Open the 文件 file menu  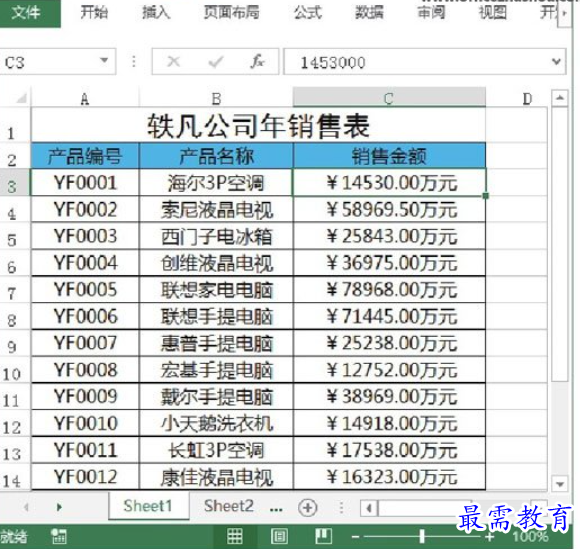pyautogui.click(x=30, y=13)
